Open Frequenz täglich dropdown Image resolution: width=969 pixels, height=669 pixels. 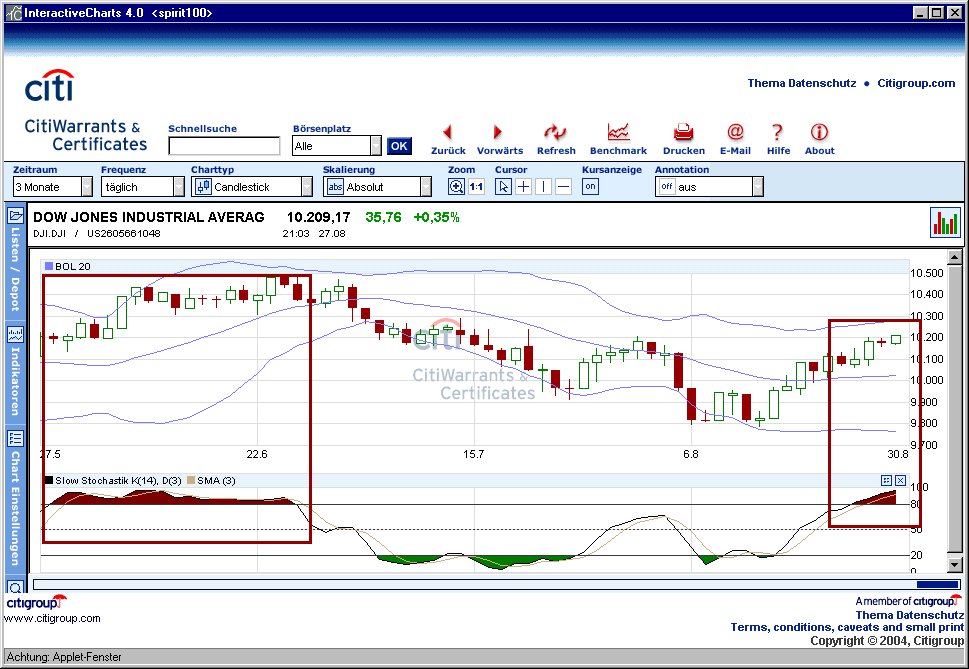(x=143, y=187)
